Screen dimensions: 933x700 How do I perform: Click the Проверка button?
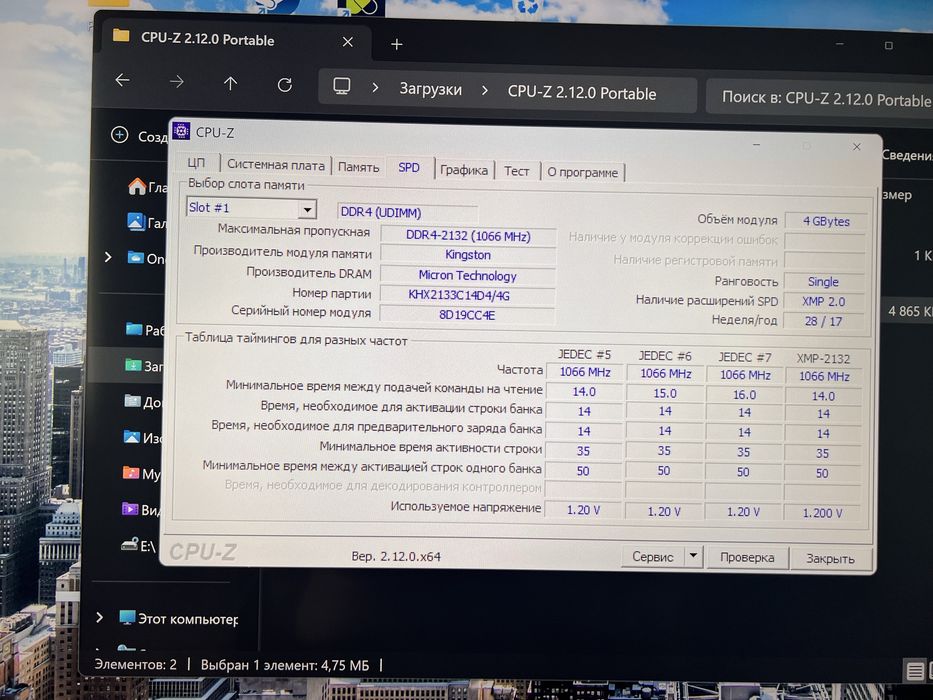[747, 558]
